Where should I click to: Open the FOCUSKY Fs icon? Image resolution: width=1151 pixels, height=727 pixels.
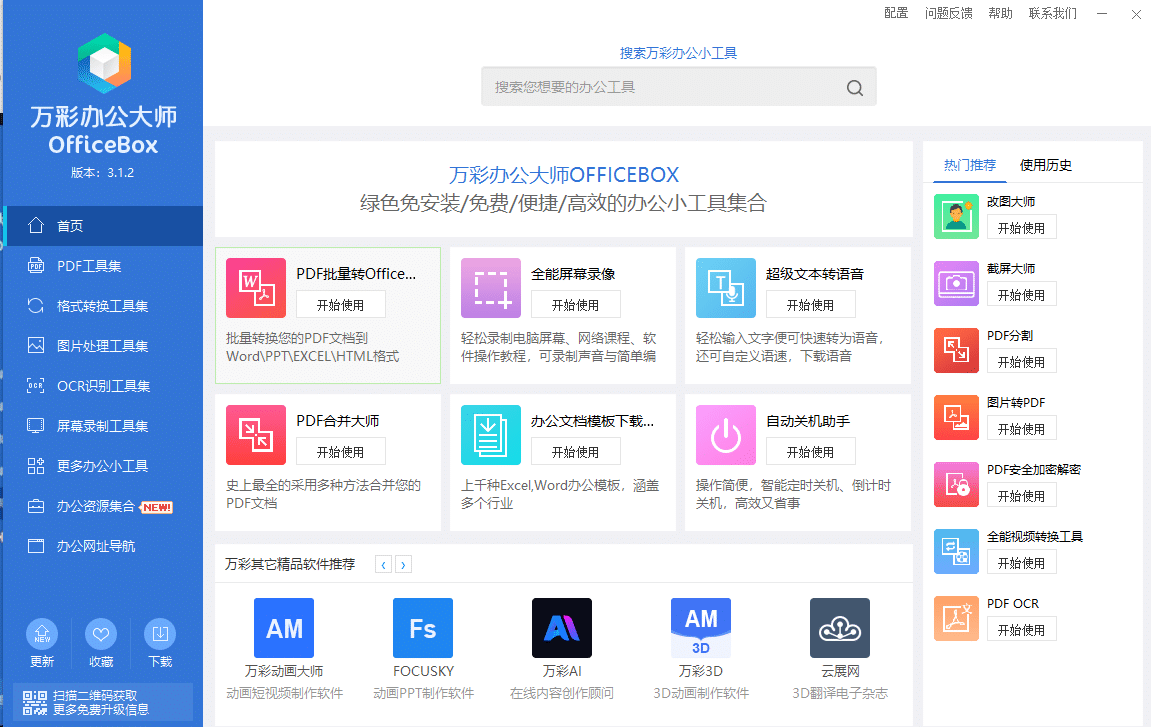[x=423, y=628]
